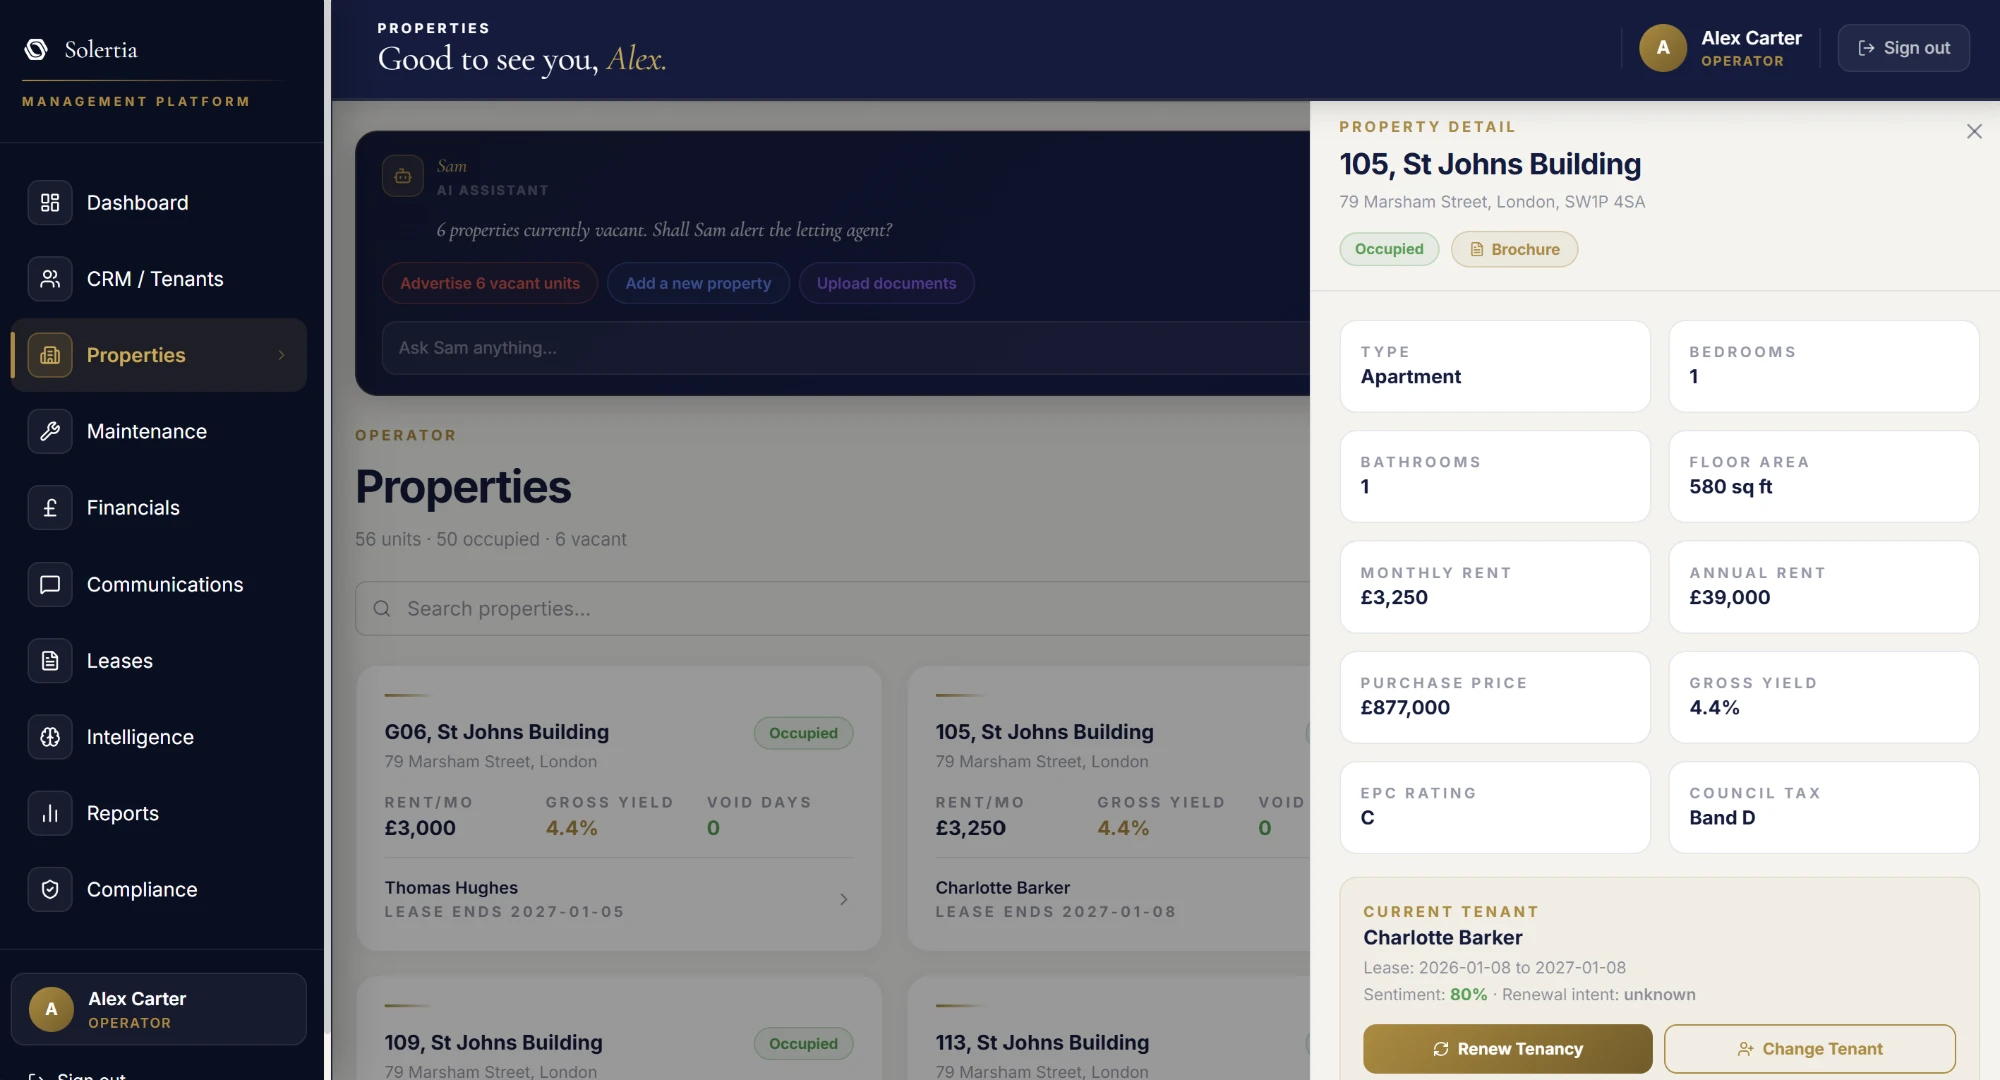Click the Sign out button

click(x=1904, y=48)
